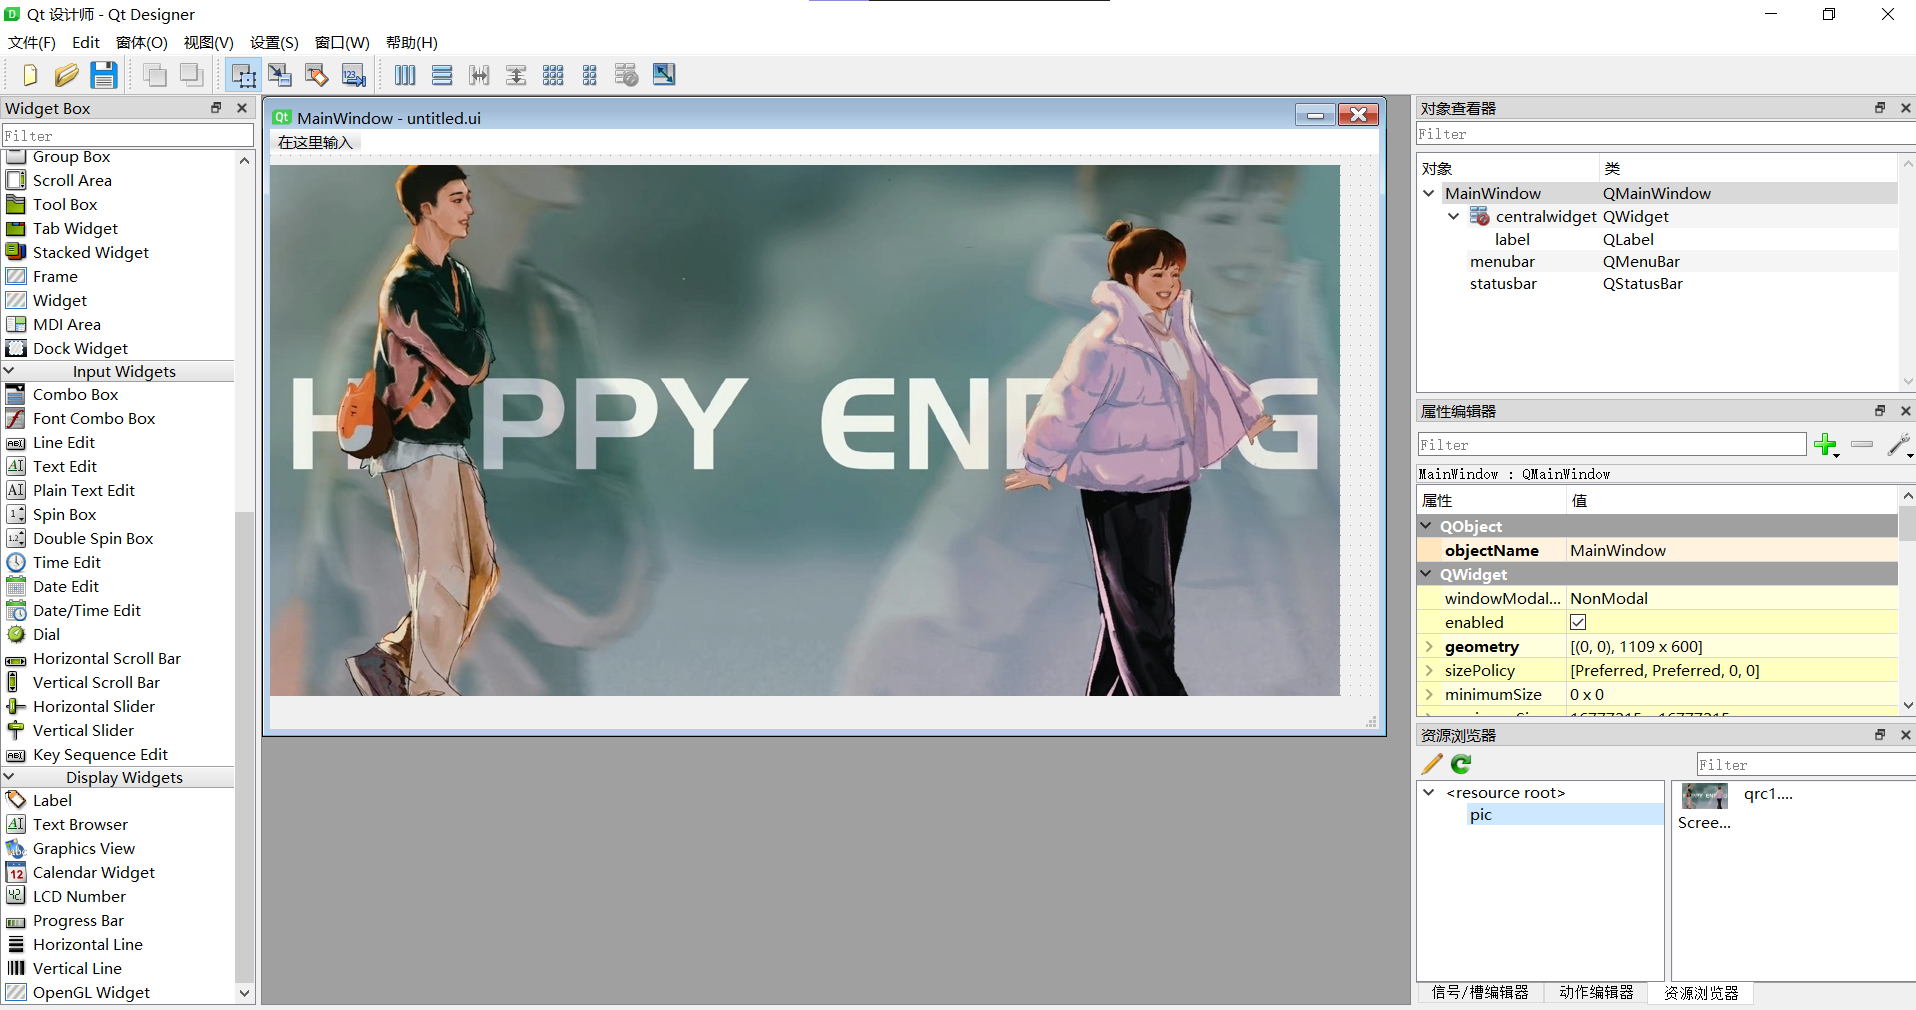Expand the minimumSize property
Viewport: 1916px width, 1010px height.
click(1429, 695)
